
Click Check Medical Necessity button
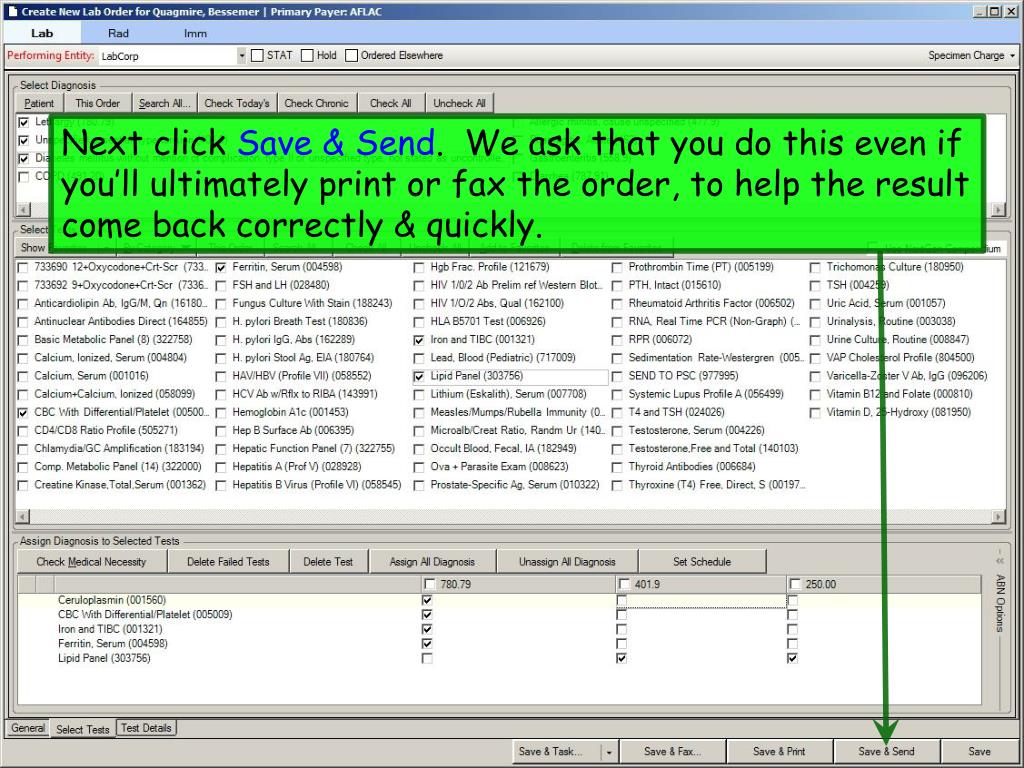click(91, 562)
